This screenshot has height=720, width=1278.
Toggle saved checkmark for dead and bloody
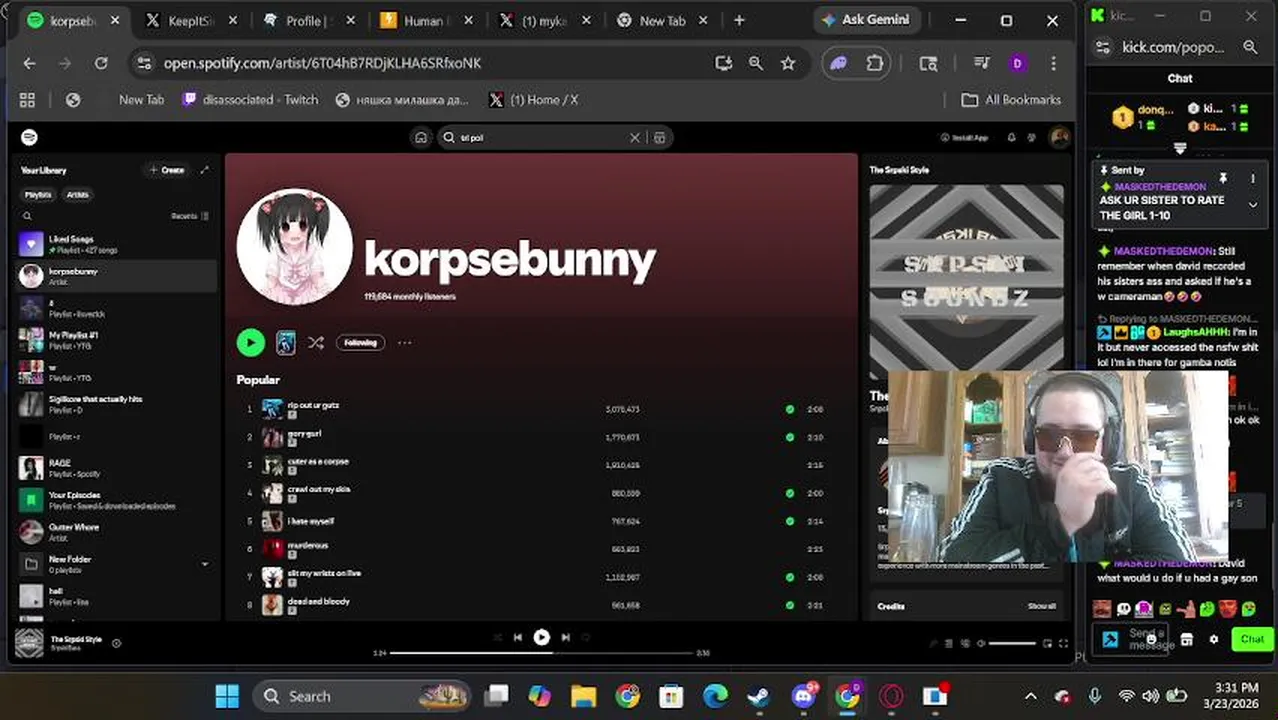click(x=790, y=605)
